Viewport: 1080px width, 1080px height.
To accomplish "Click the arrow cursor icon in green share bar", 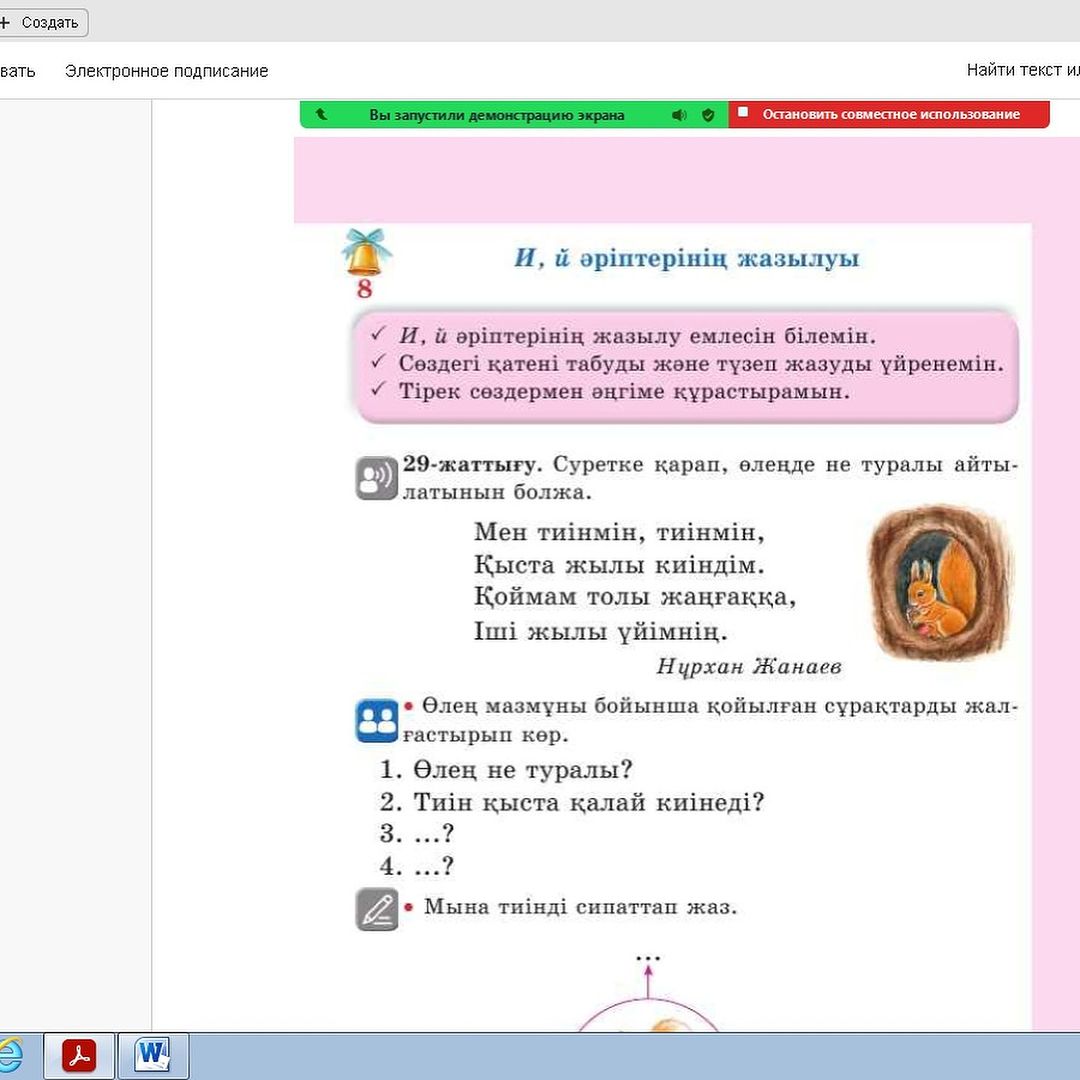I will [322, 114].
